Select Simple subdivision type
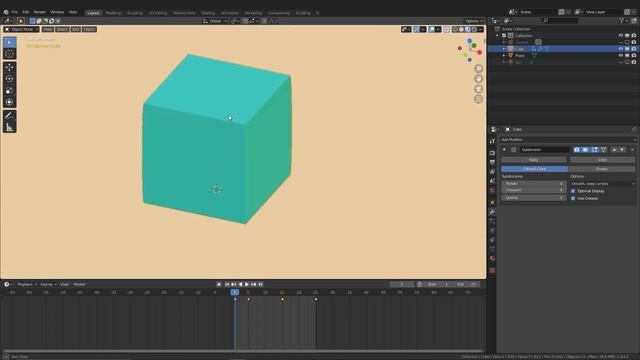This screenshot has height=360, width=640. point(602,169)
